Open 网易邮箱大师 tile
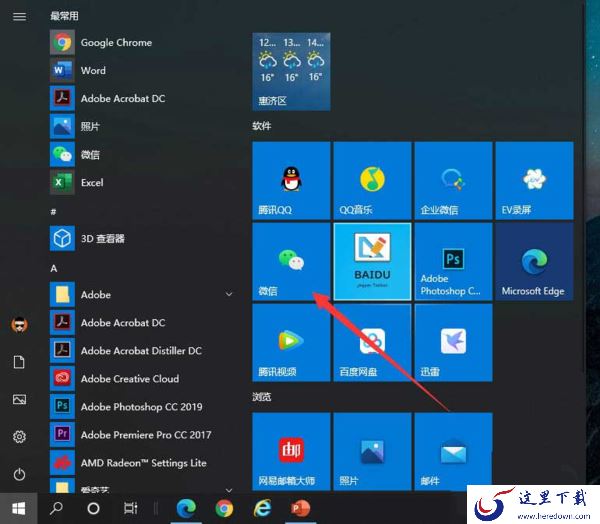 pyautogui.click(x=291, y=451)
